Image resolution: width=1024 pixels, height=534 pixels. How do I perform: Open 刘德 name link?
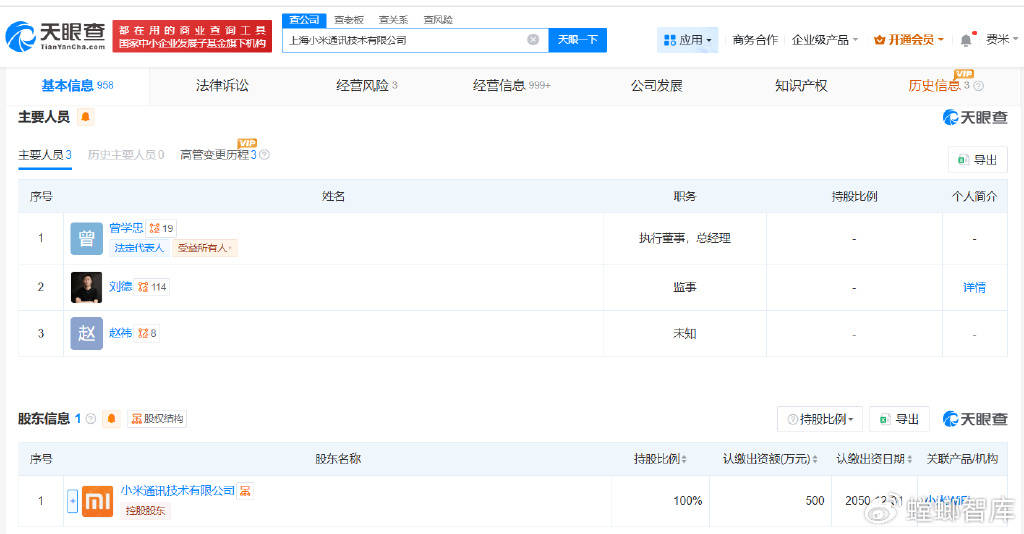click(120, 287)
